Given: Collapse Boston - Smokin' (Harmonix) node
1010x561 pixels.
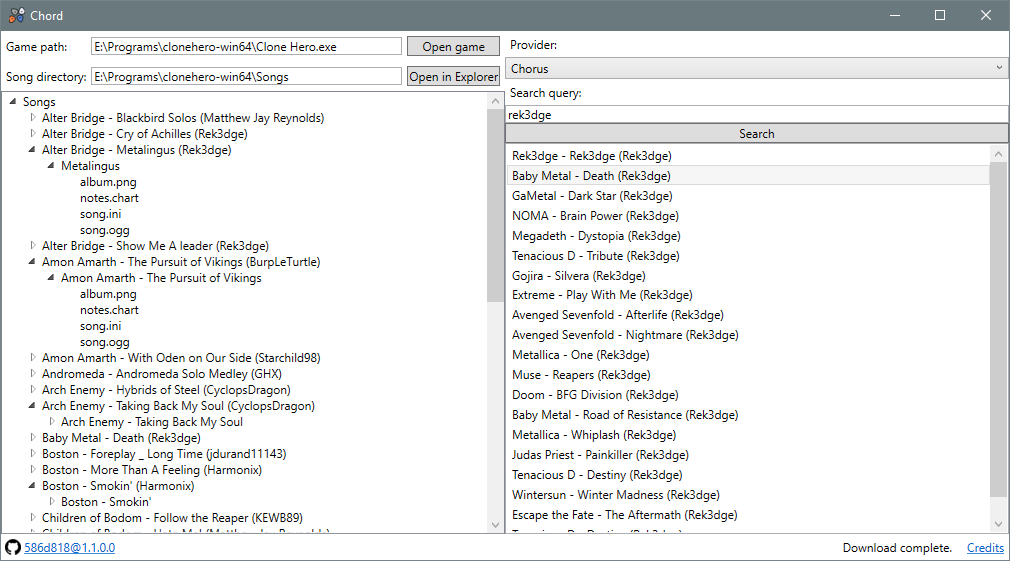Looking at the screenshot, I should point(32,486).
